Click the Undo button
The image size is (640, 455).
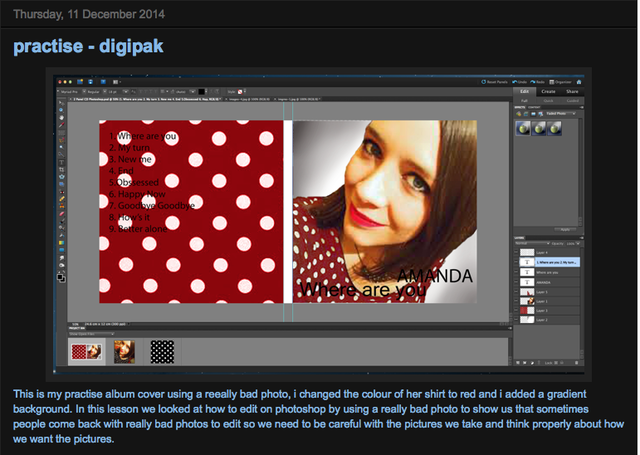click(520, 82)
